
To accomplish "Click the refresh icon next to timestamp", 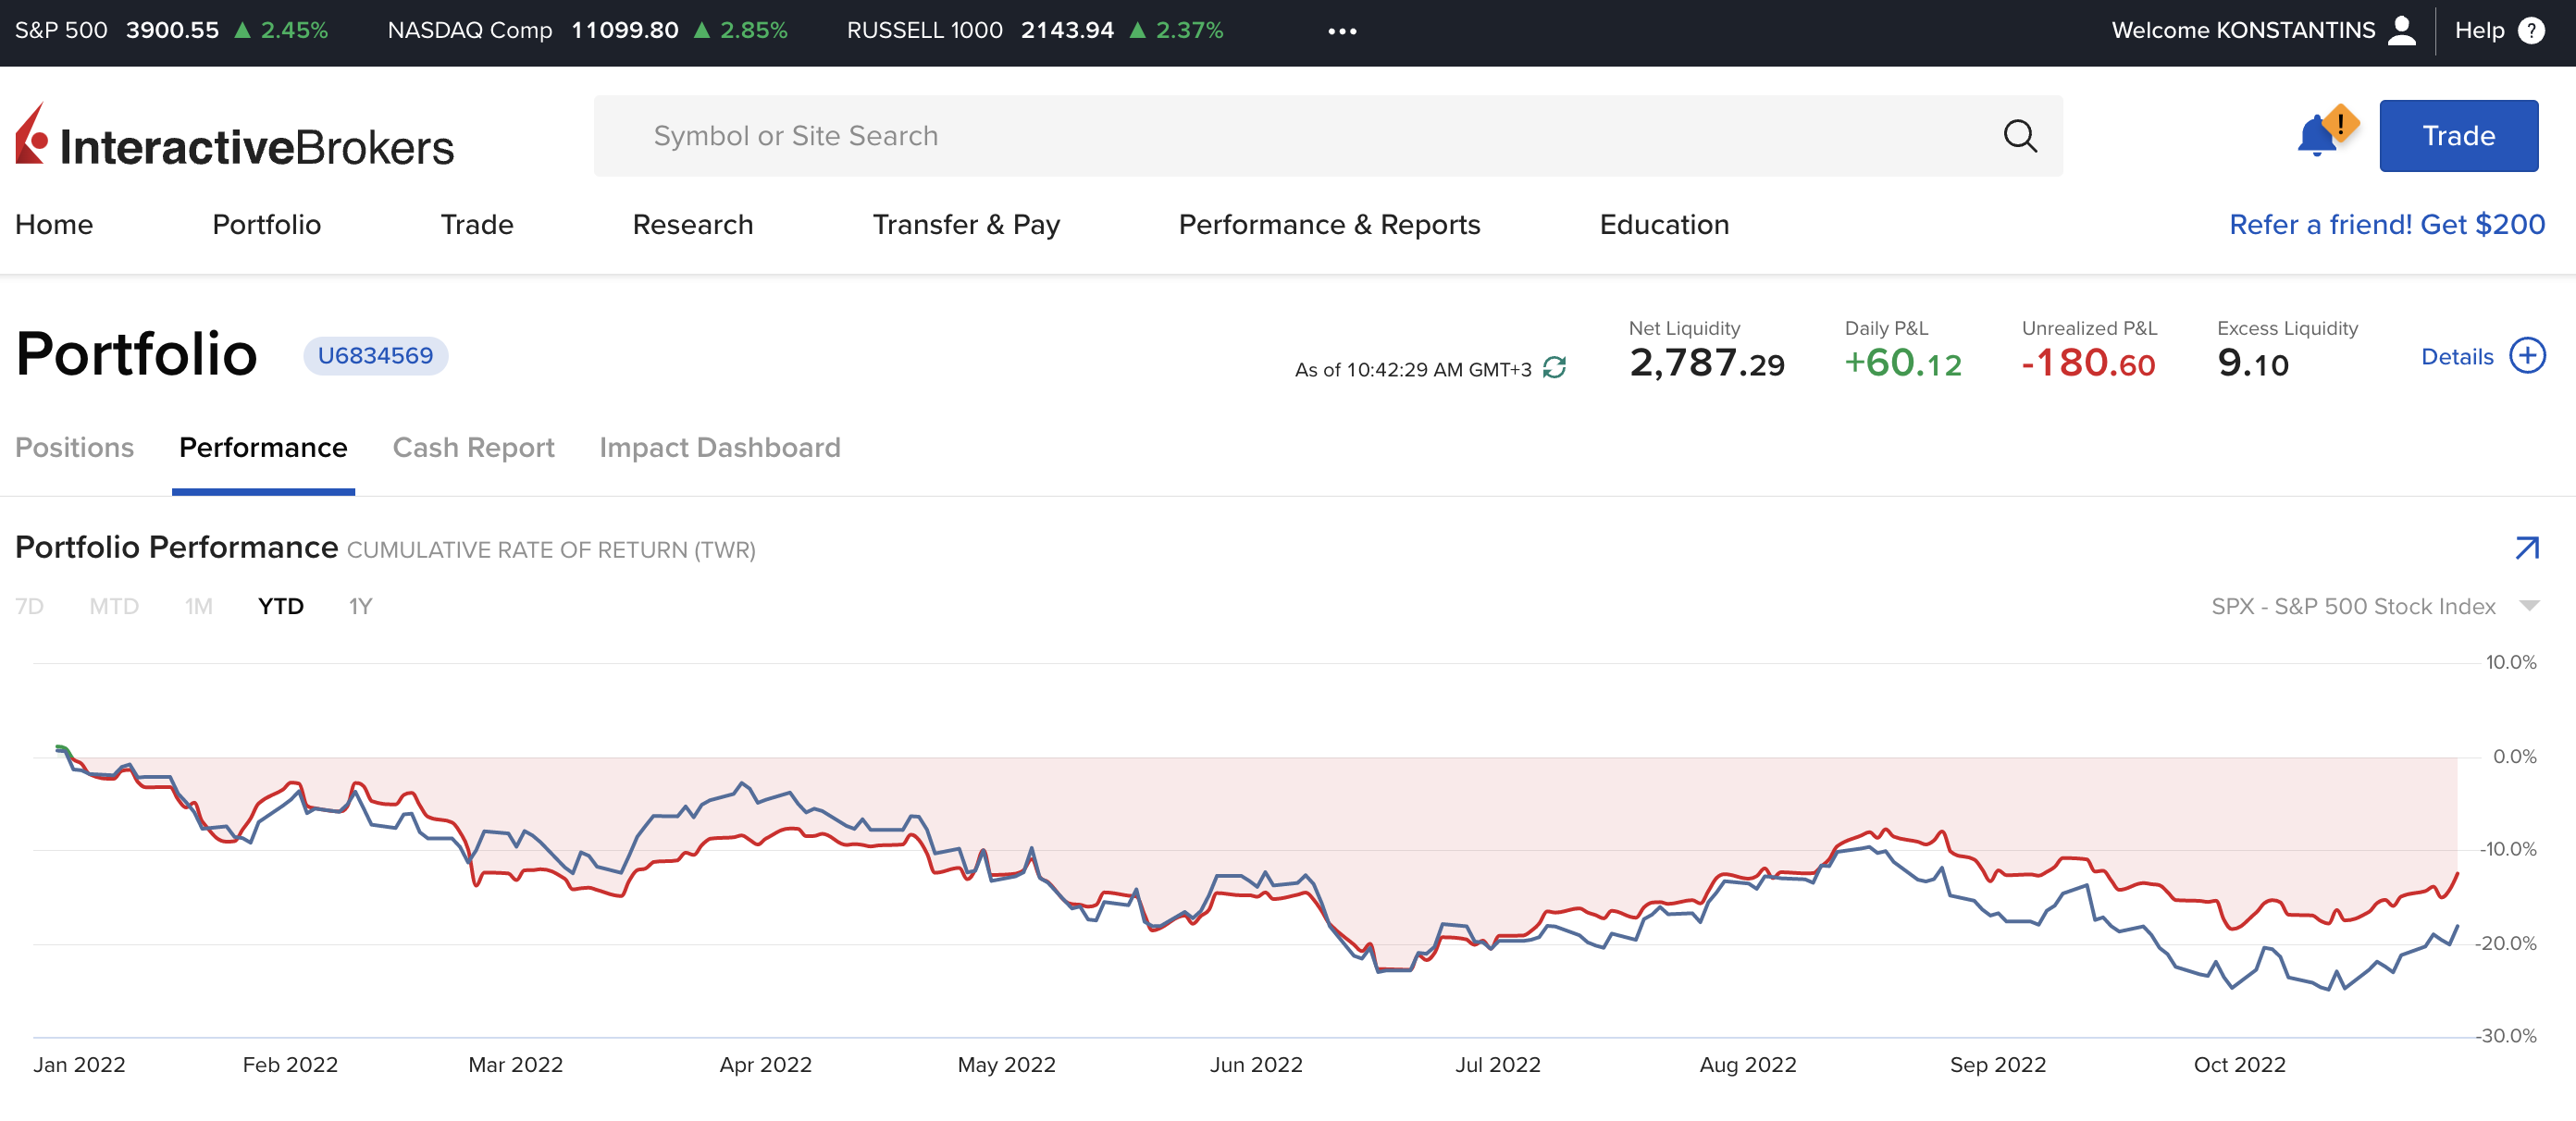I will pos(1554,369).
